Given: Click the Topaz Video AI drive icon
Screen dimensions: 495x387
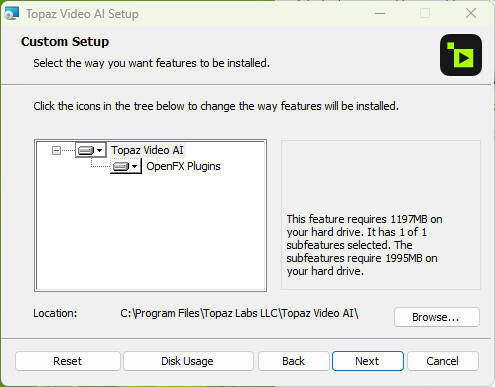Looking at the screenshot, I should (x=86, y=151).
